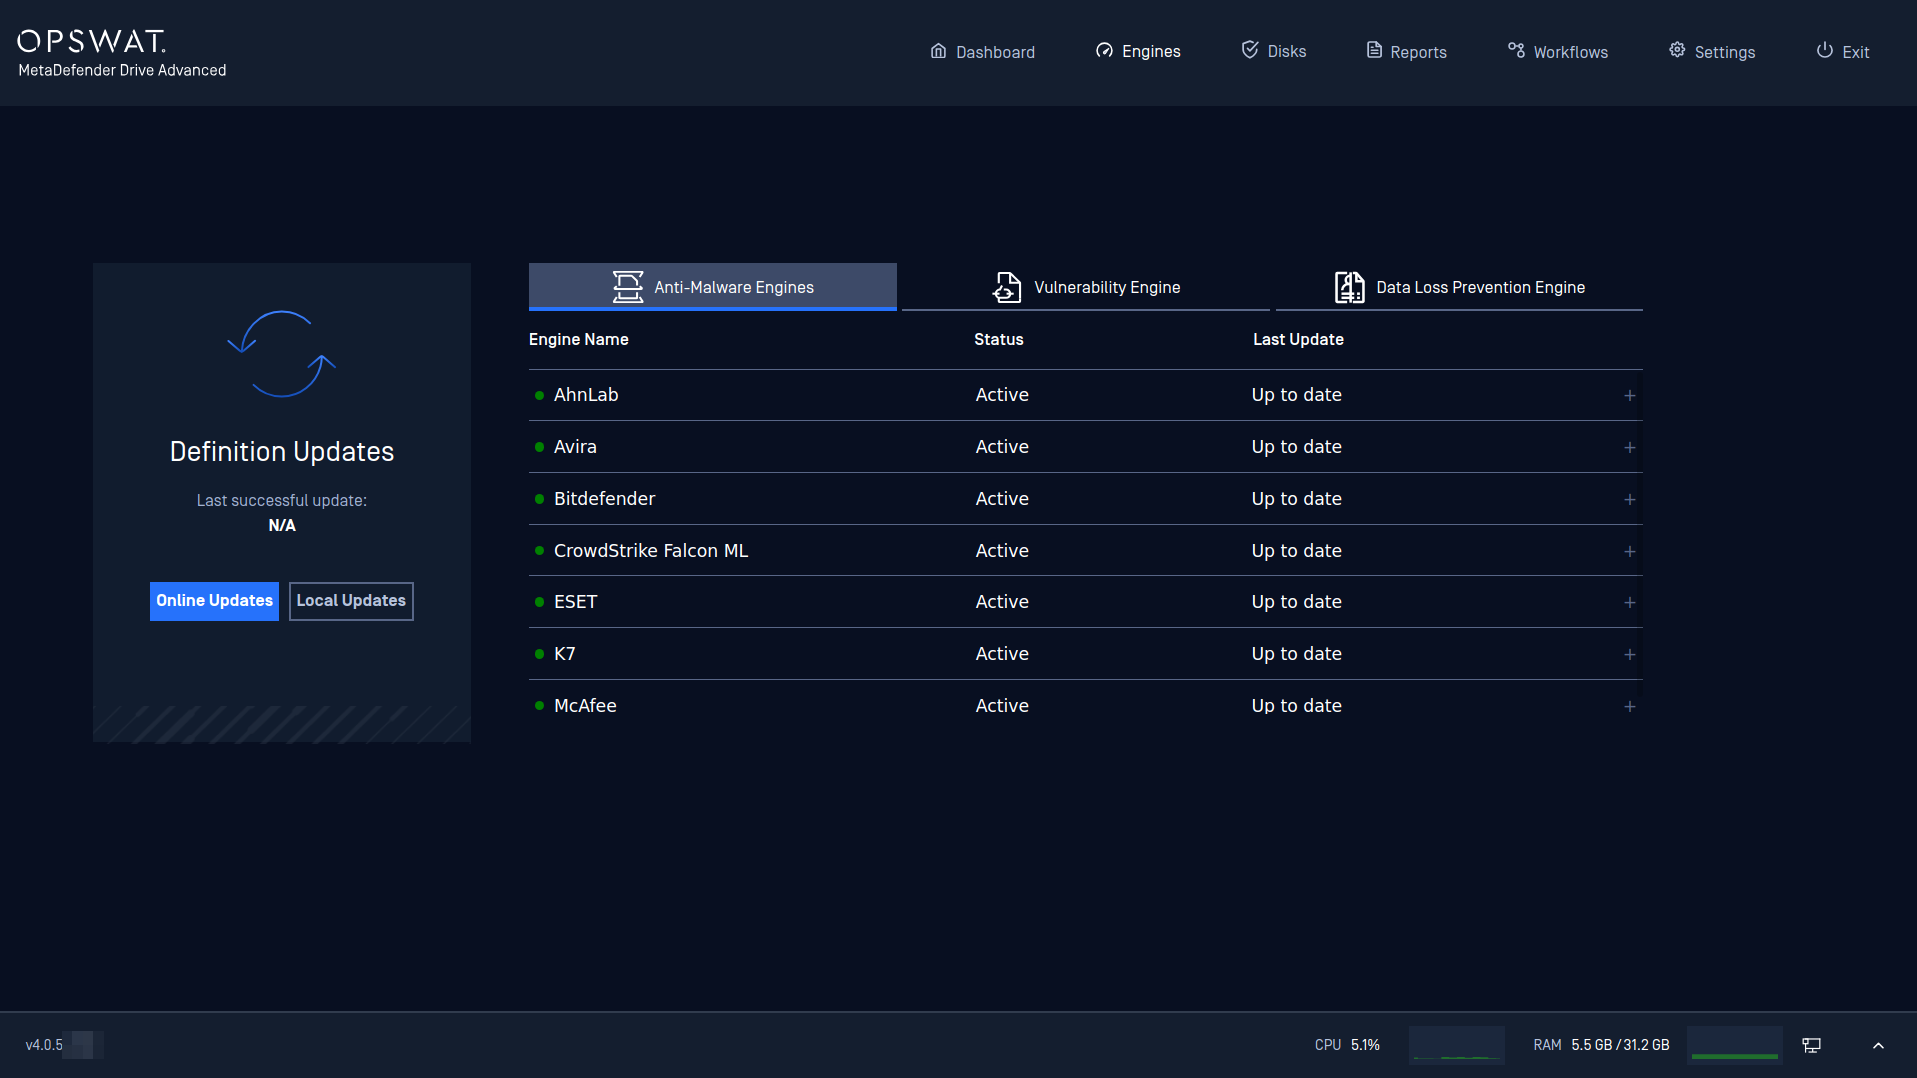Click the Exit power icon

(1825, 50)
